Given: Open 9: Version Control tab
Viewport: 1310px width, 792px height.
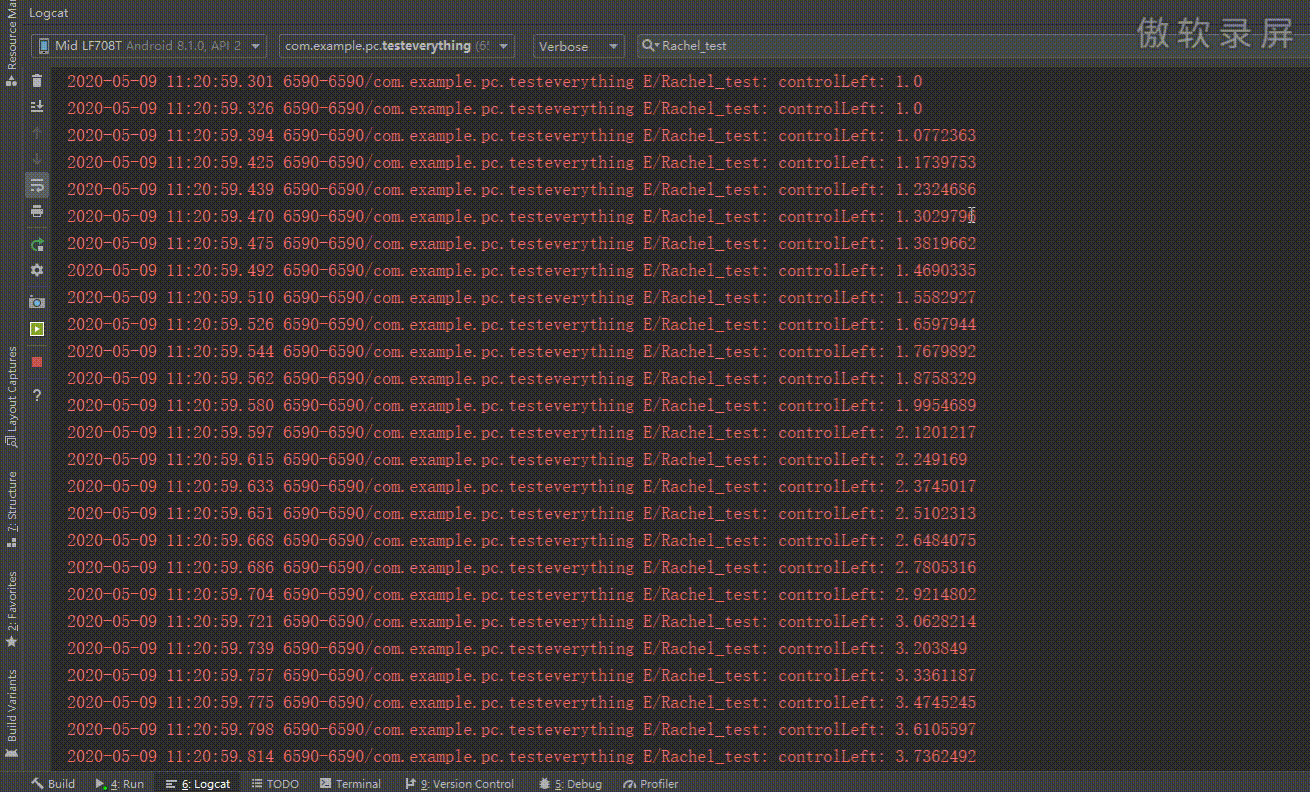Looking at the screenshot, I should point(459,784).
